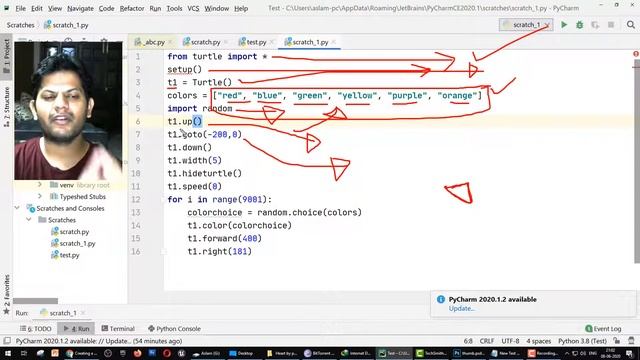Viewport: 640px width, 360px height.
Task: Open the VCS menu
Action: (193, 8)
